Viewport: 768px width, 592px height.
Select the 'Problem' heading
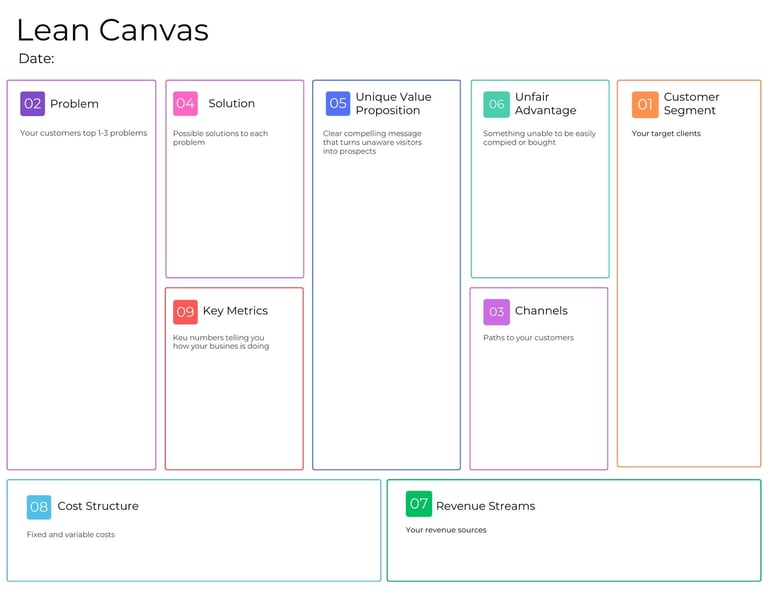pos(74,104)
